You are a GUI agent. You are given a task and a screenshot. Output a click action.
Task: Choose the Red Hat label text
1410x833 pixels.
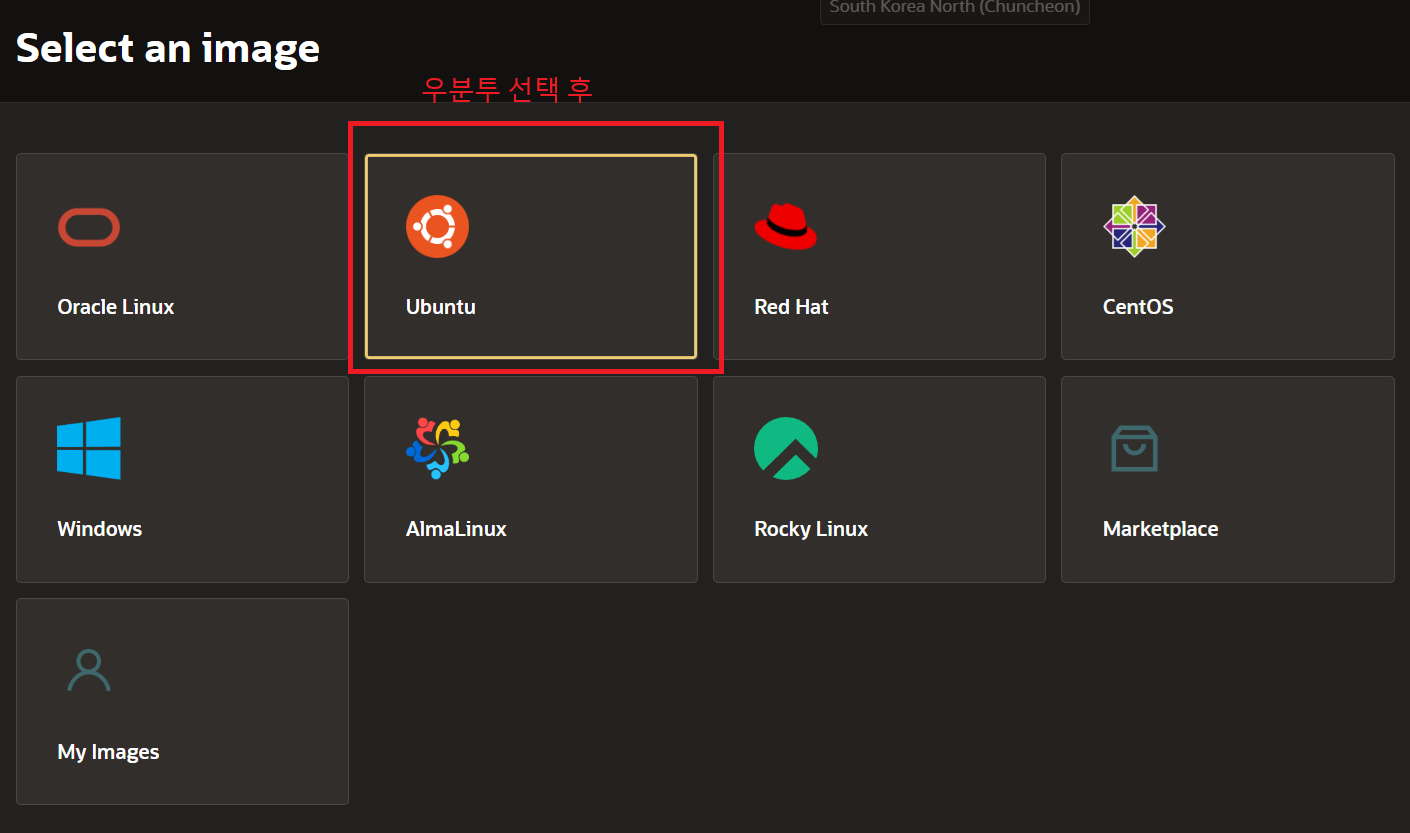point(791,307)
